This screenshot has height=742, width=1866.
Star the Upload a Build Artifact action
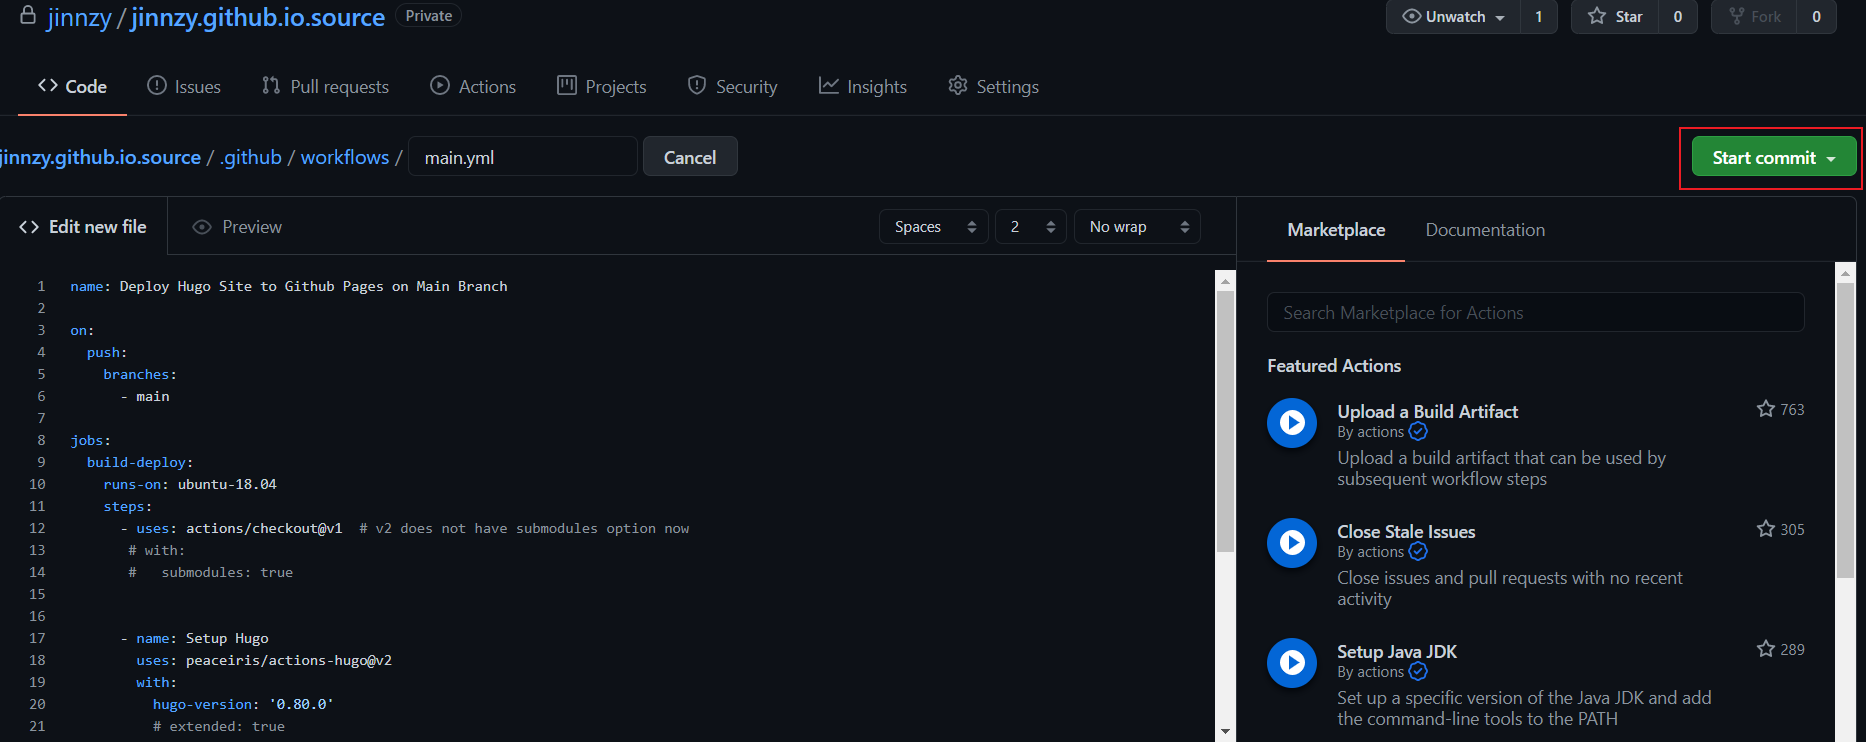tap(1765, 409)
